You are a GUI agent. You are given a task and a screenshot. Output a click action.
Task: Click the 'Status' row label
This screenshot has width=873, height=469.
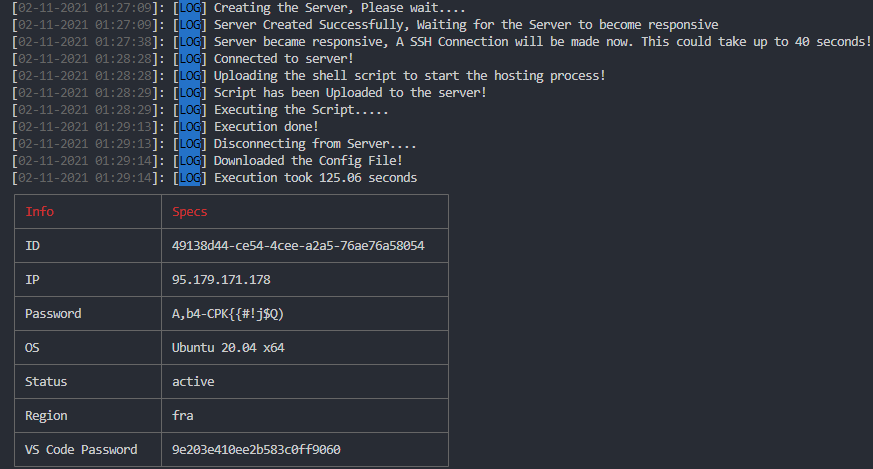click(46, 382)
